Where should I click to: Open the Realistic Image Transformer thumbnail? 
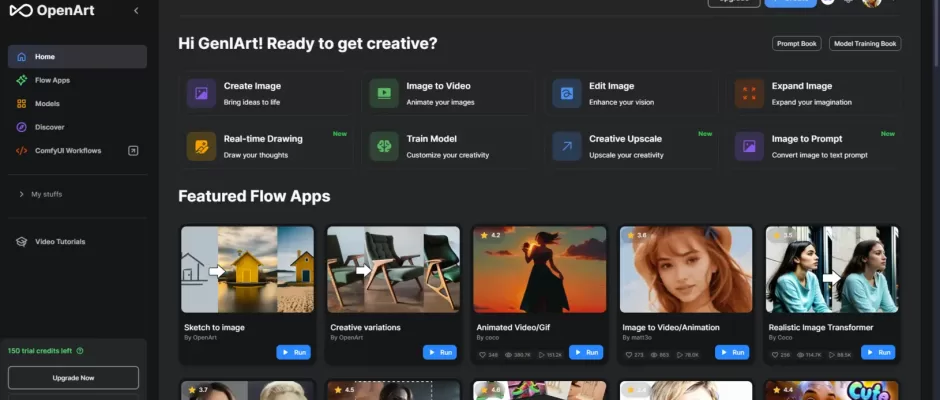(x=832, y=269)
